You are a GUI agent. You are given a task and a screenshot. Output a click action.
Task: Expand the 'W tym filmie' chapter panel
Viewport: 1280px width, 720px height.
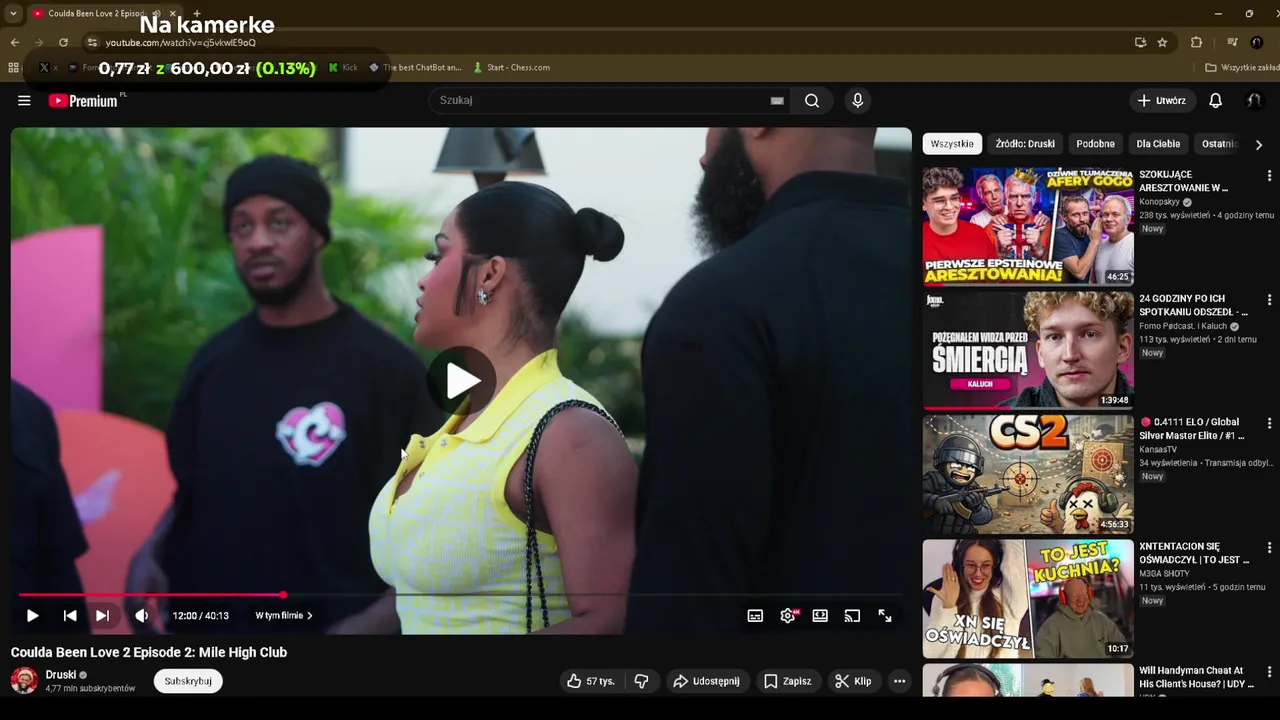[284, 616]
